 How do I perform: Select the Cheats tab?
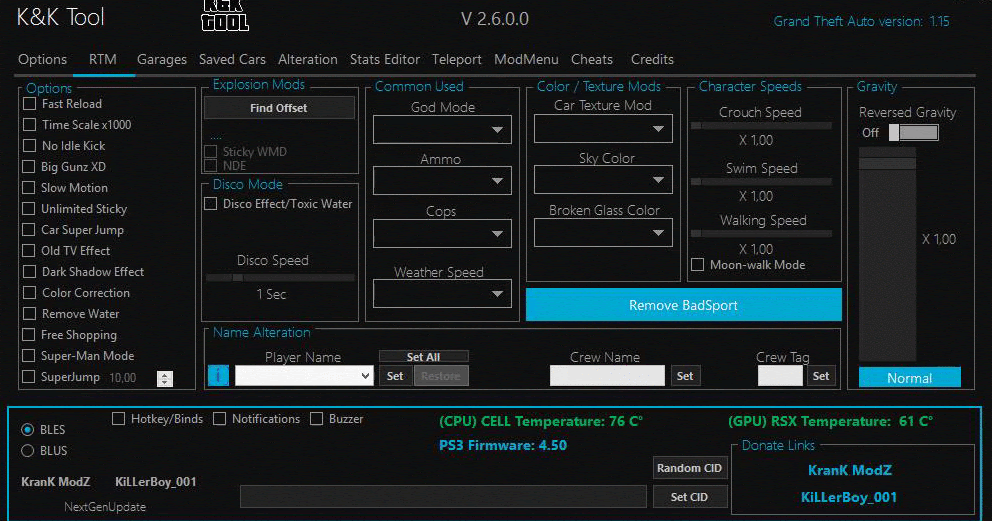[x=592, y=59]
